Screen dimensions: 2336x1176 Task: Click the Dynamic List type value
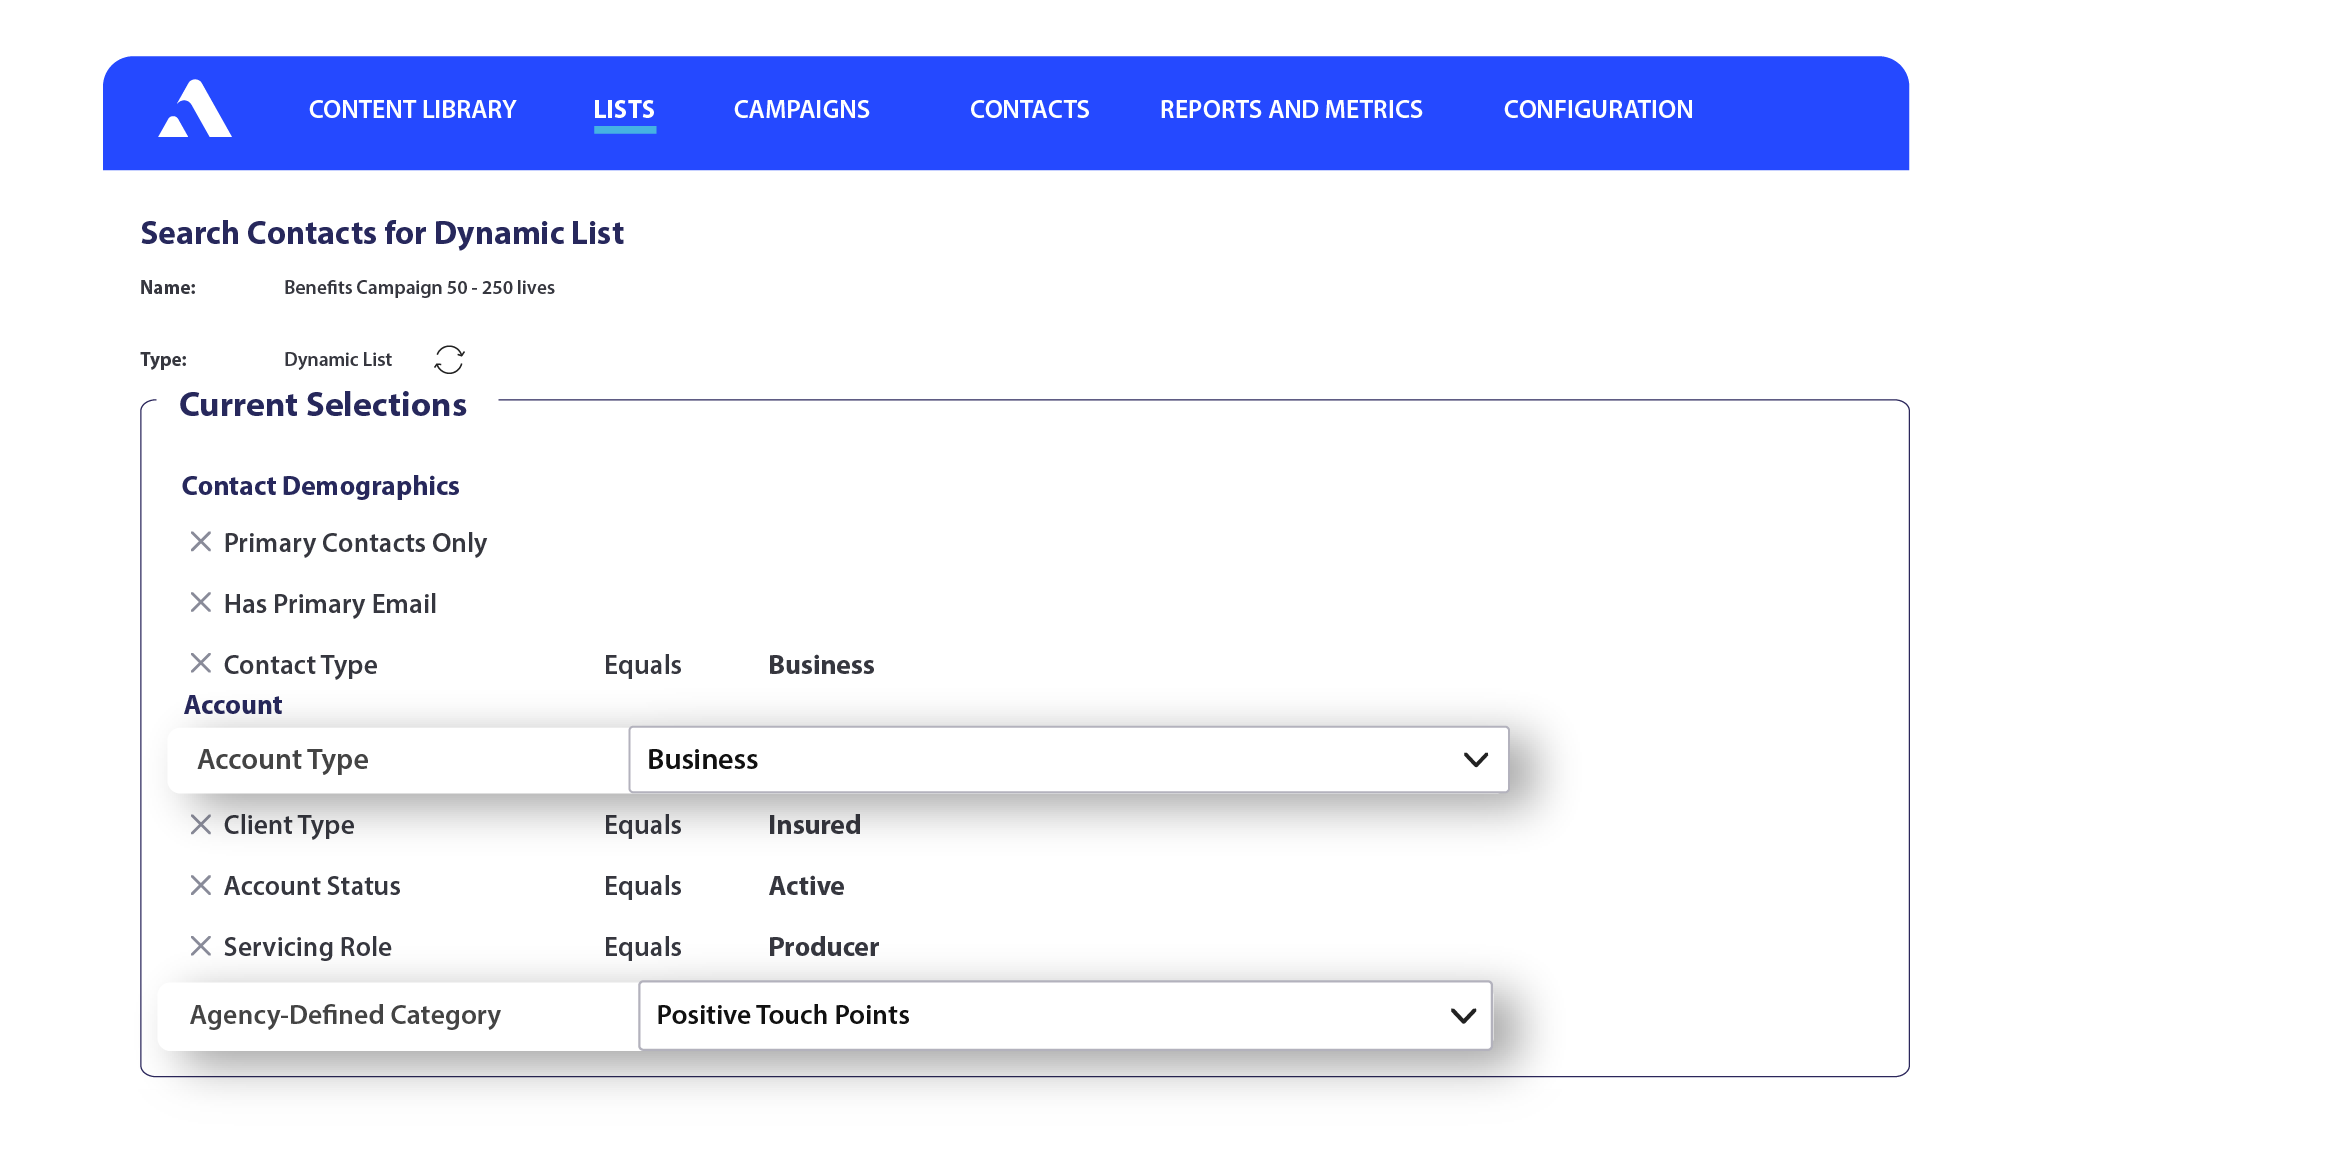coord(338,360)
